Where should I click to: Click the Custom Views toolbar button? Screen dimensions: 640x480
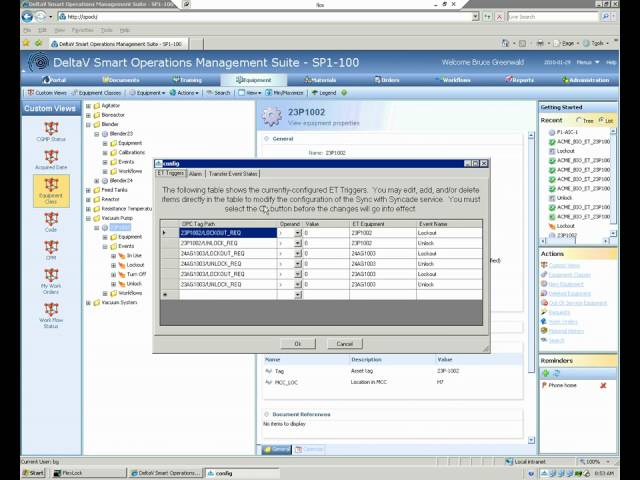pos(47,93)
